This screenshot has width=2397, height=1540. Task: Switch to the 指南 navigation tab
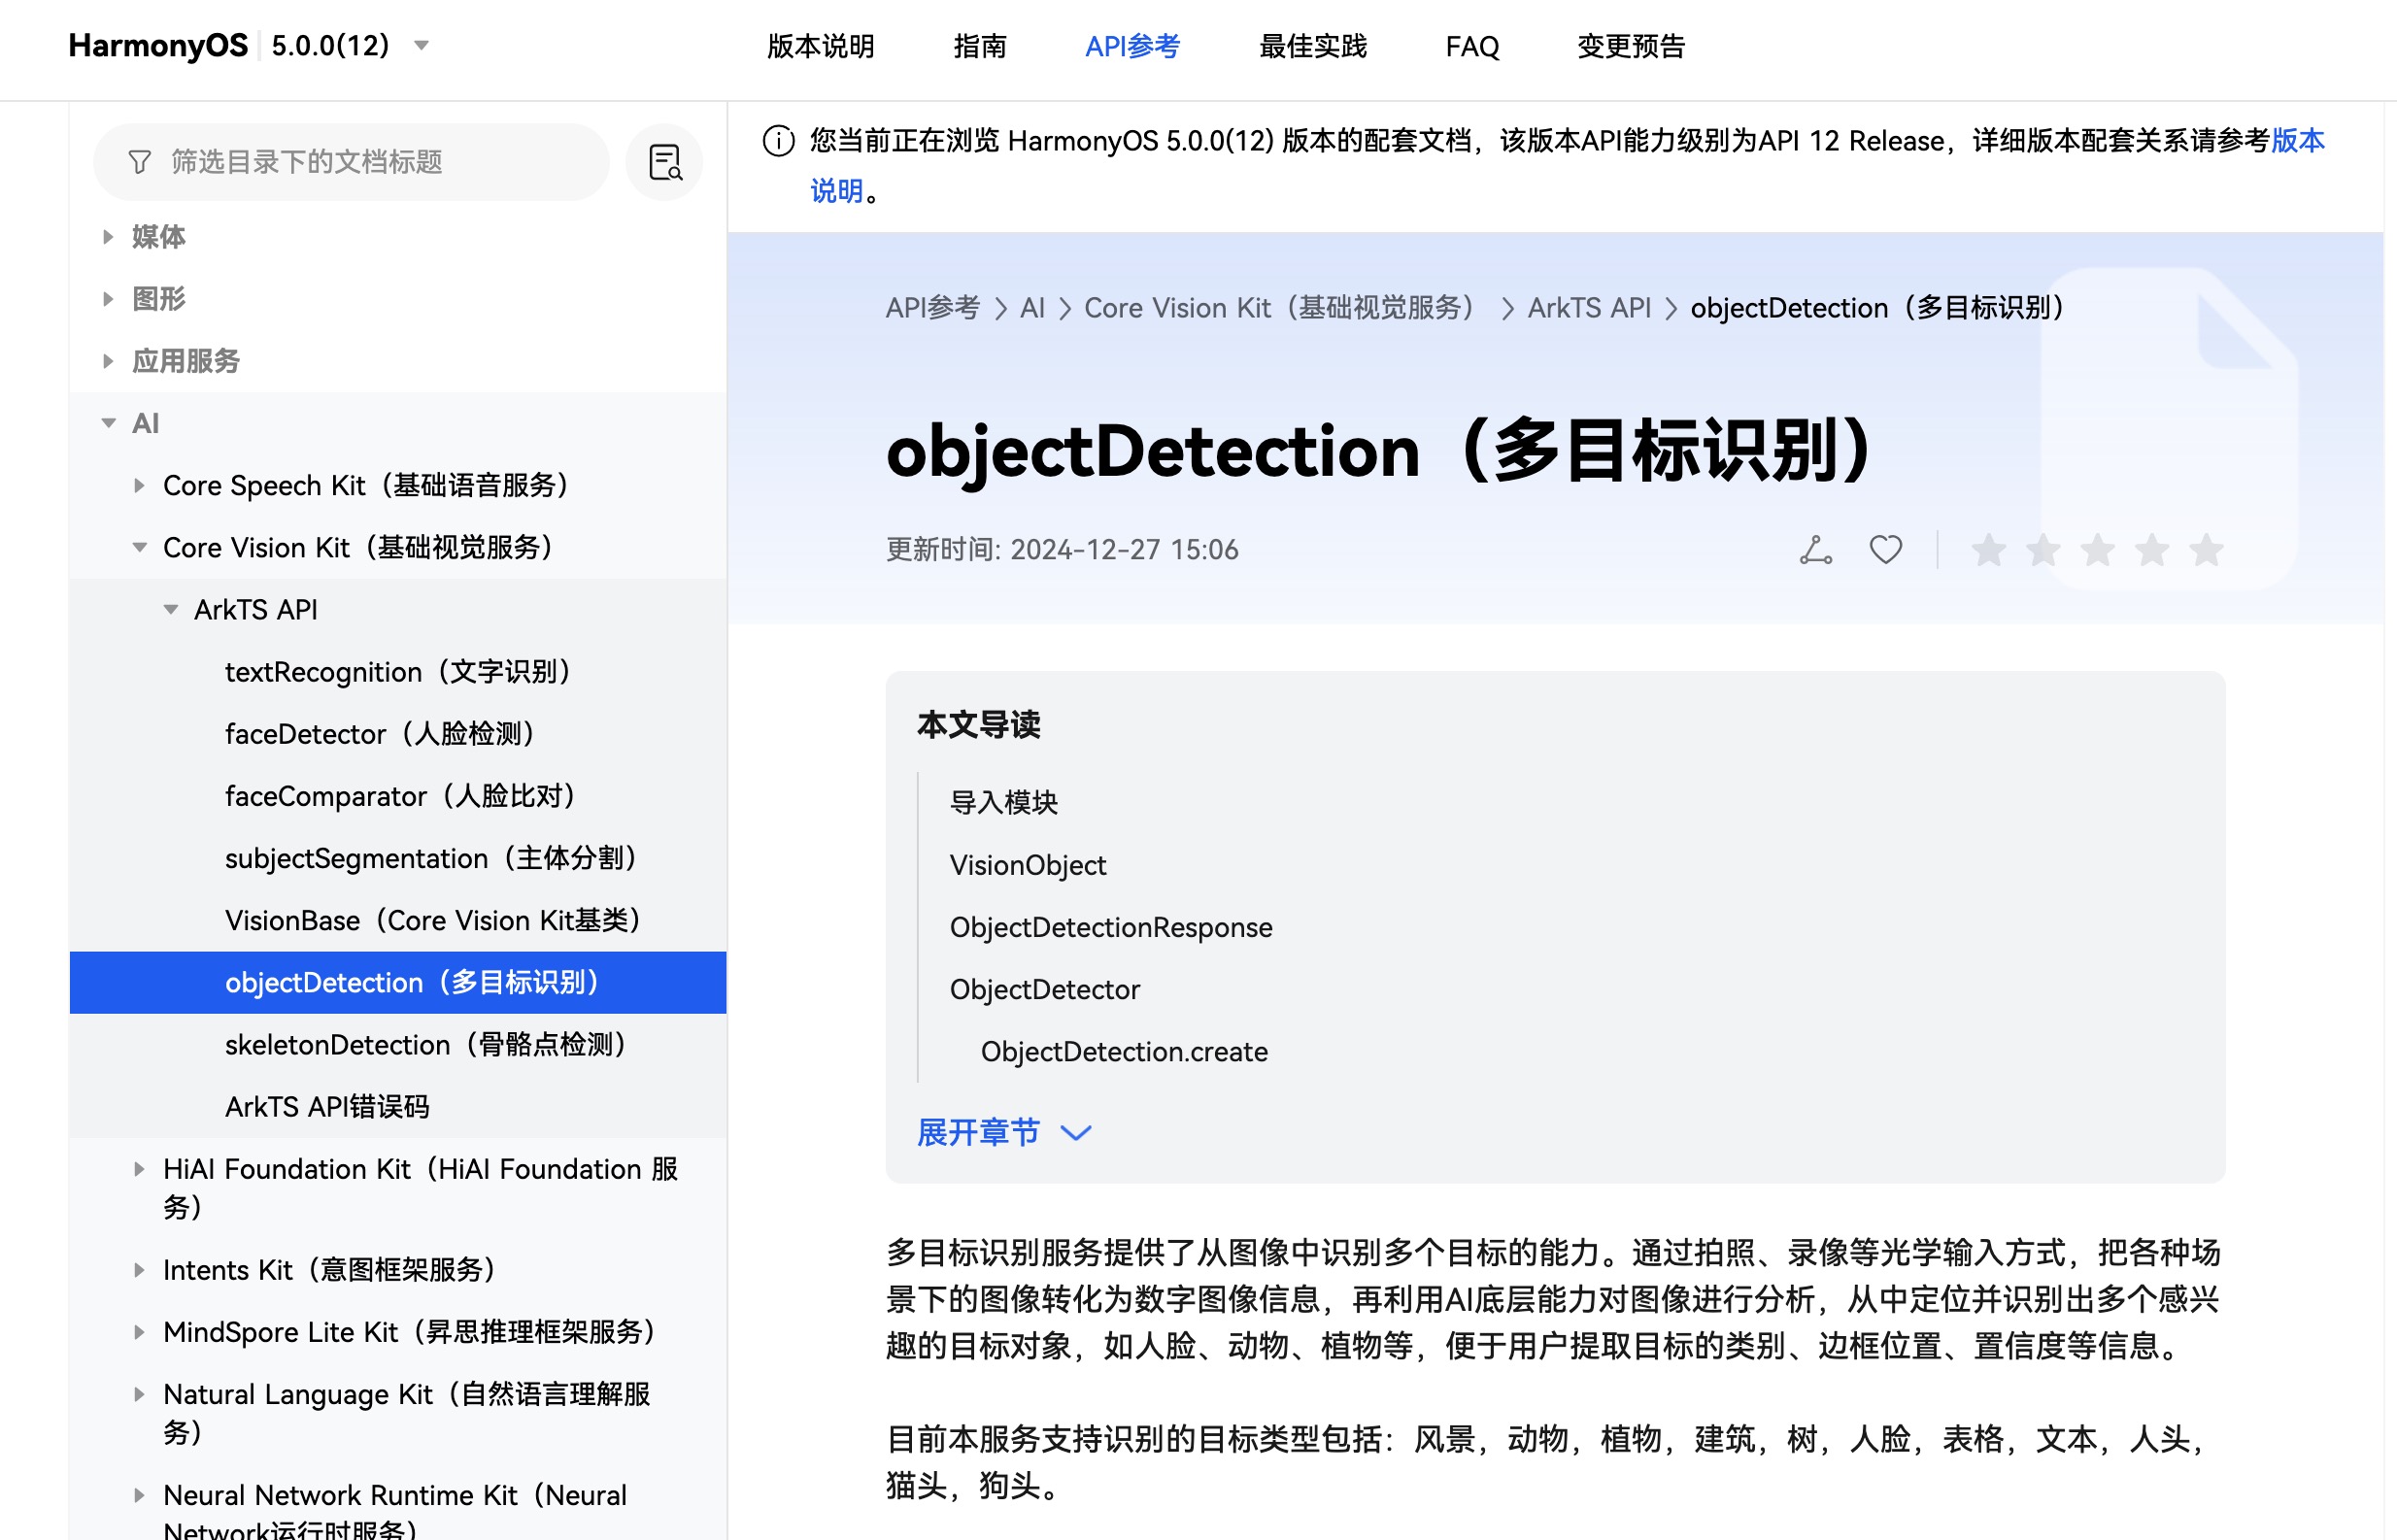click(x=979, y=46)
